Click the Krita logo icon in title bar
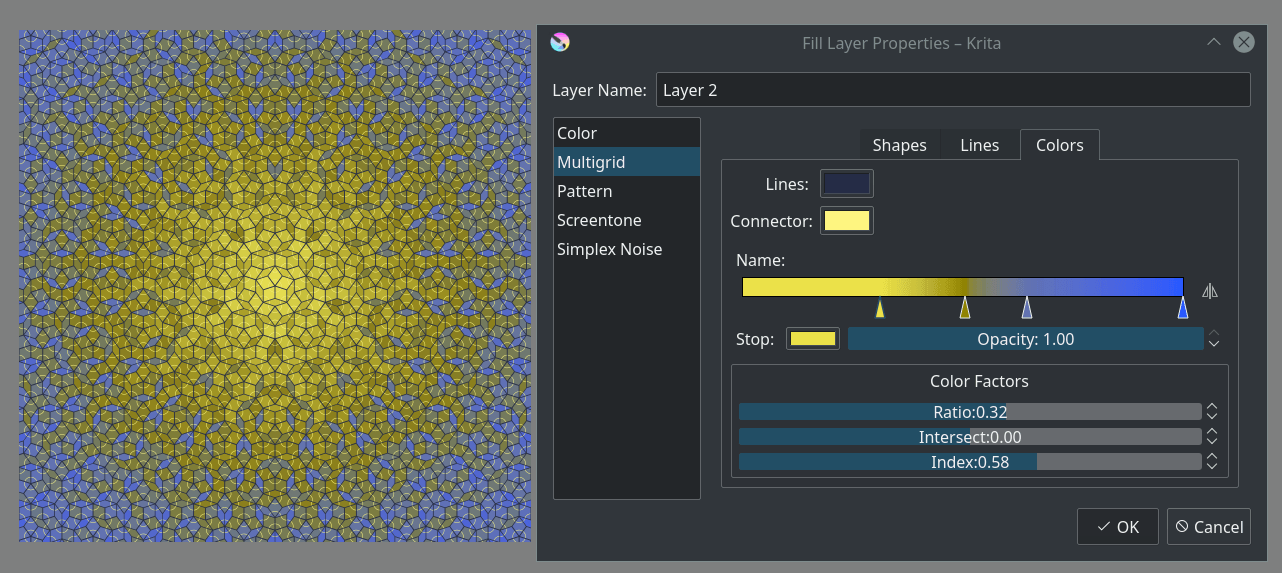1282x573 pixels. [560, 42]
